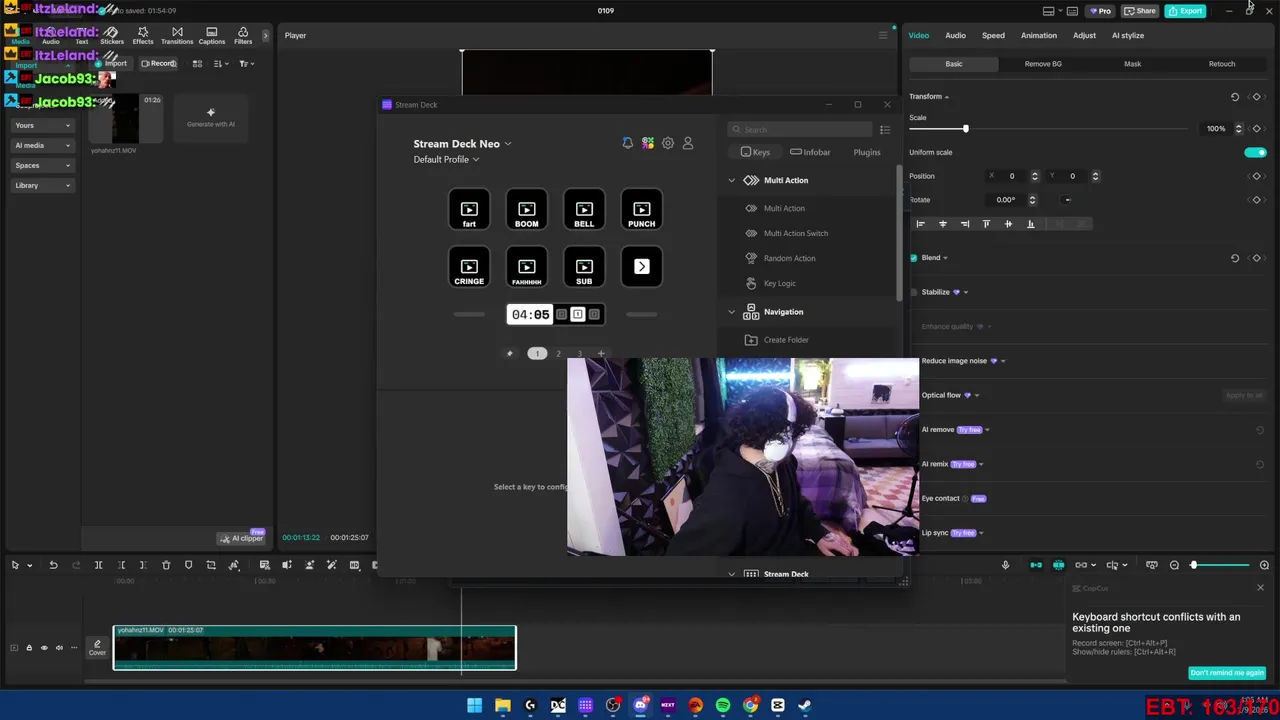1280x720 pixels.
Task: Toggle the Blend checkbox
Action: pos(913,258)
